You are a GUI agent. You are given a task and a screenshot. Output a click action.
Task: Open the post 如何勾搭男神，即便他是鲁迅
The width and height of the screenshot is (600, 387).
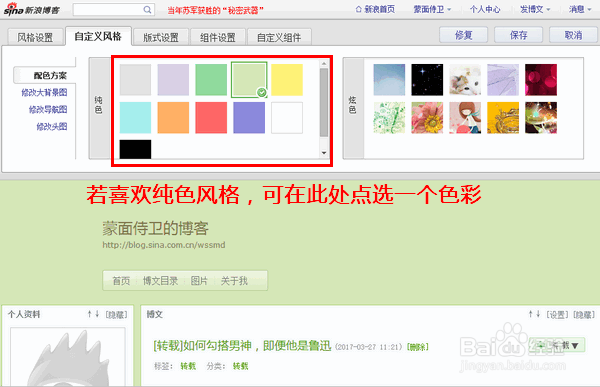242,346
